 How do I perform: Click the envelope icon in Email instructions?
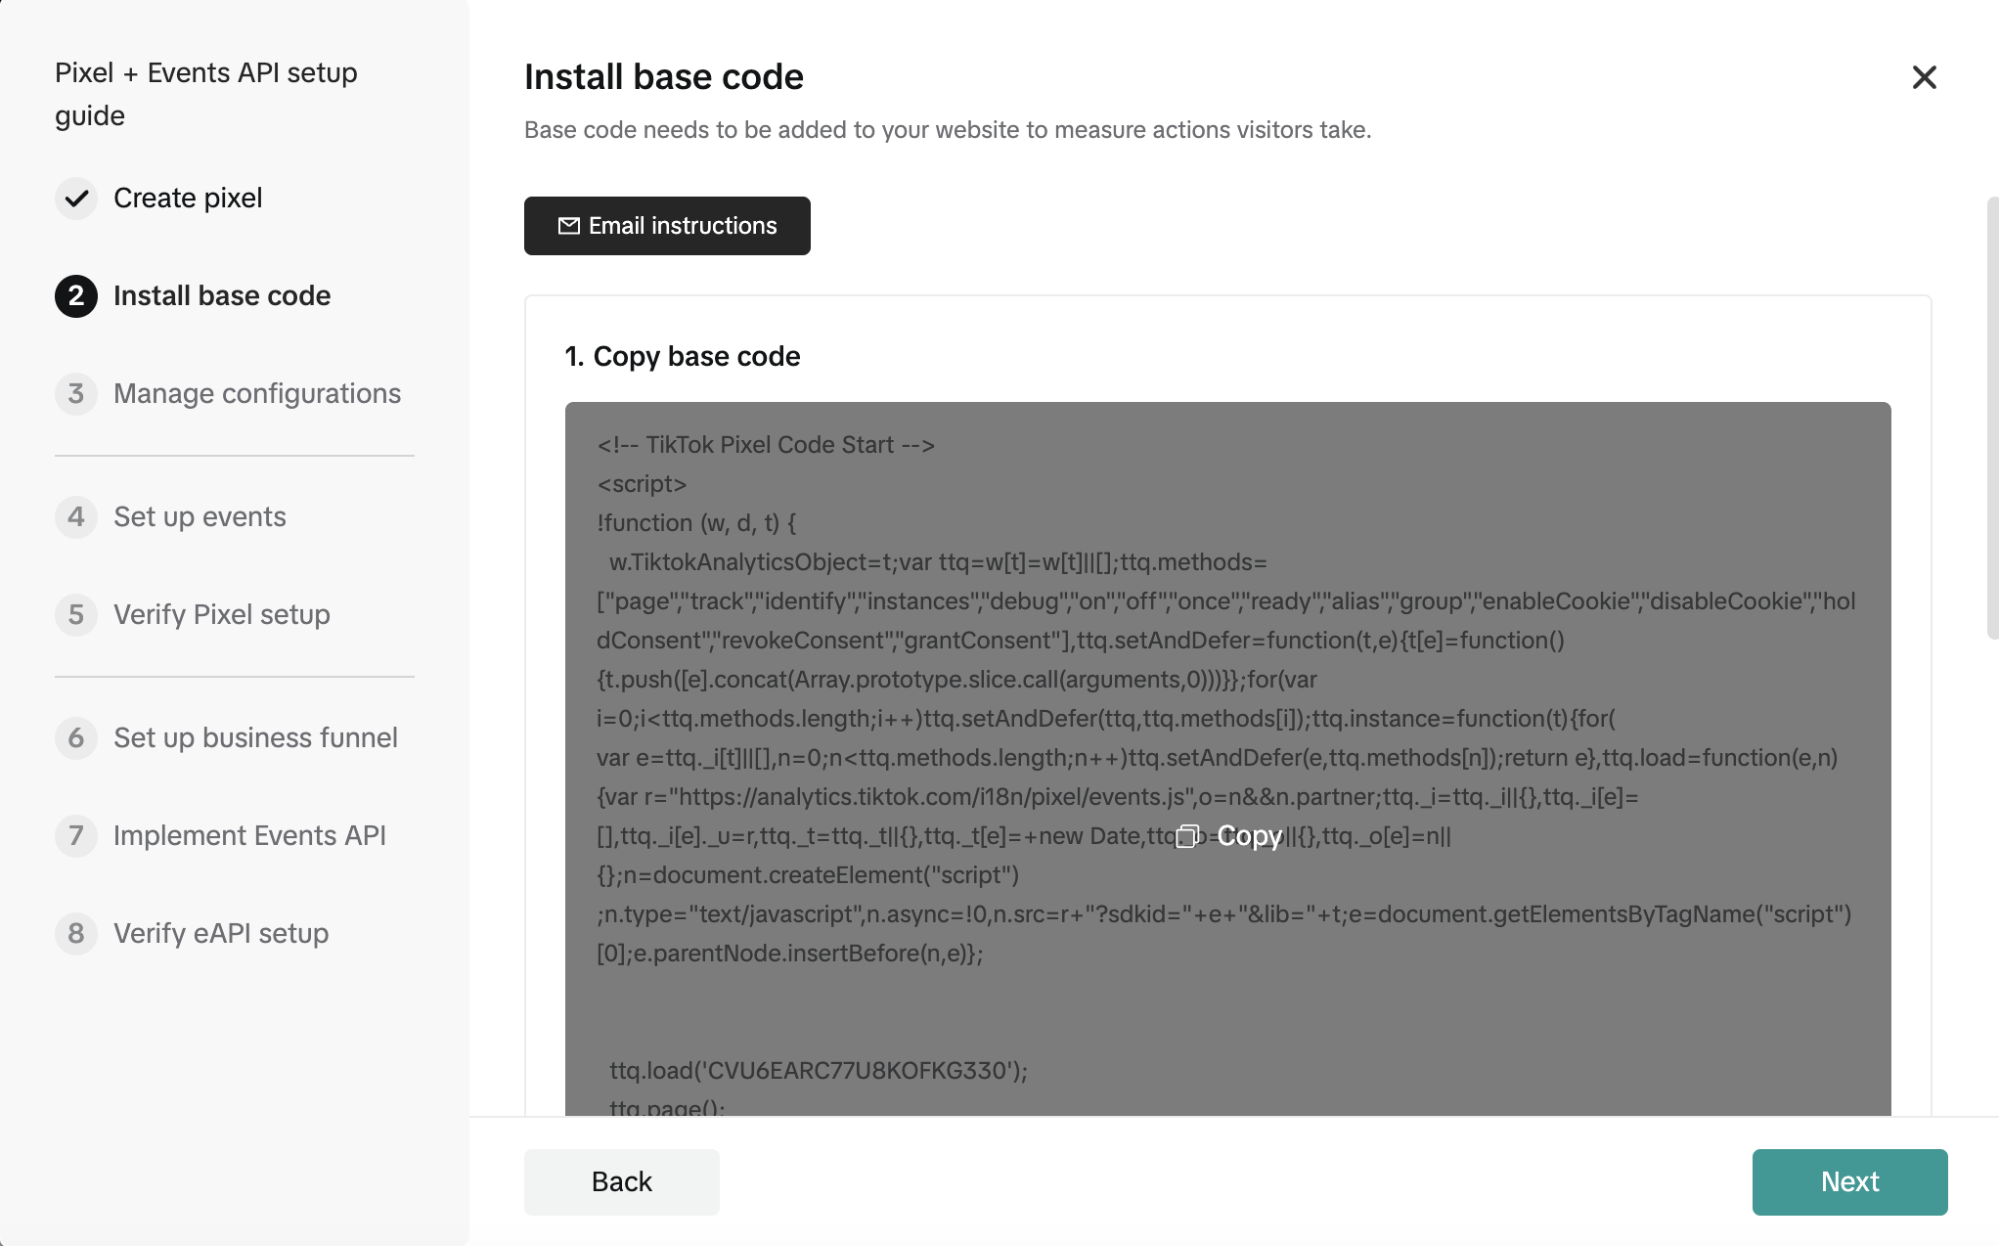pos(568,226)
